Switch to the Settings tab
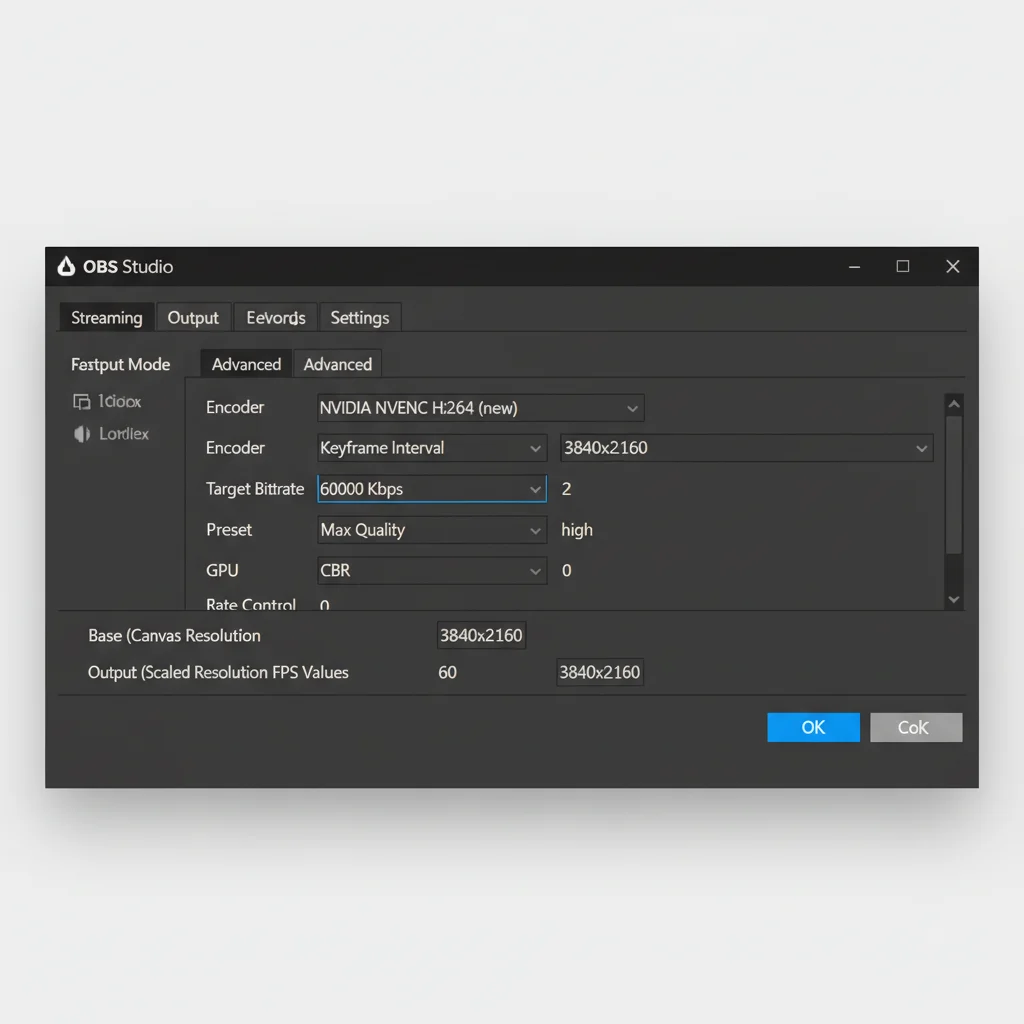The image size is (1024, 1024). click(360, 317)
